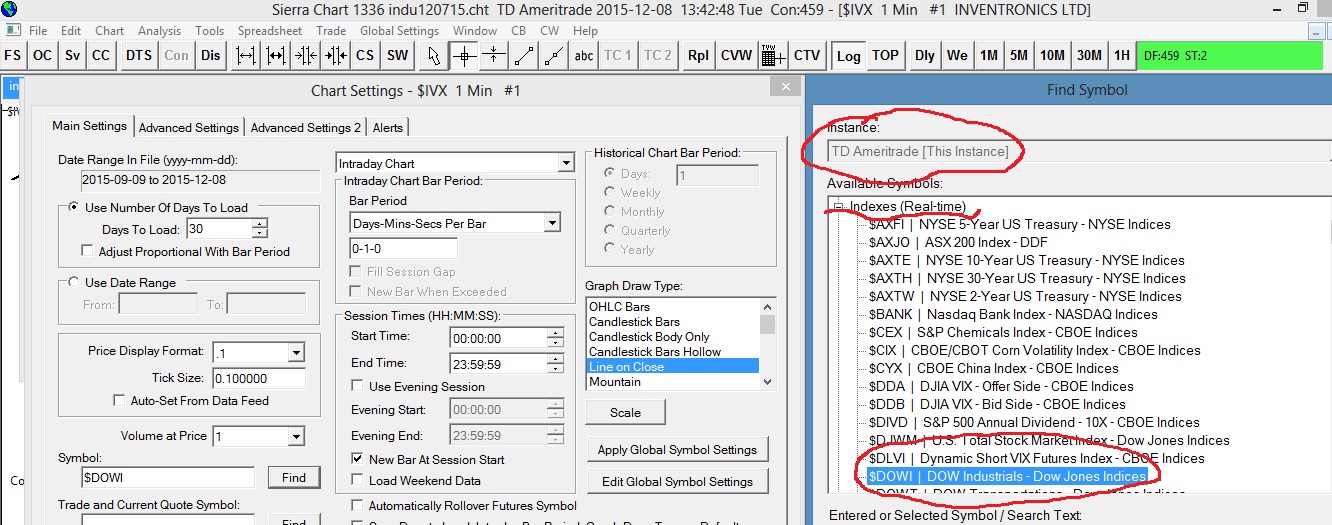This screenshot has width=1332, height=525.
Task: Open the TVW grid window icon
Action: click(x=773, y=55)
